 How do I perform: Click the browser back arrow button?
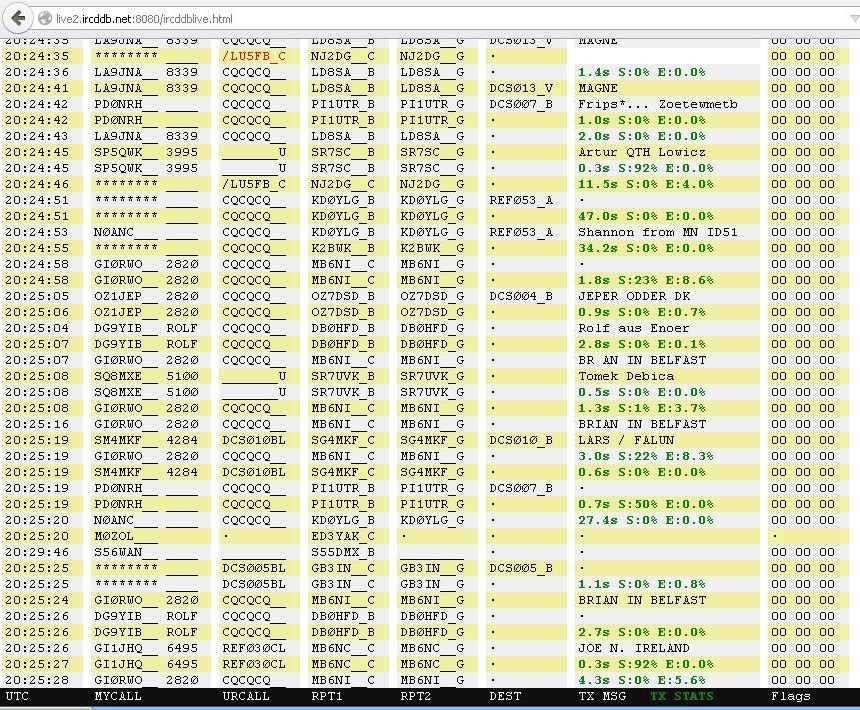point(18,18)
